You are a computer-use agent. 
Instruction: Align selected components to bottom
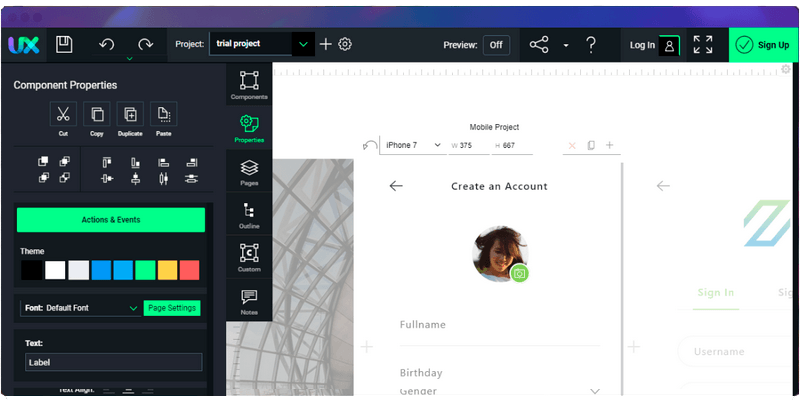tap(135, 163)
